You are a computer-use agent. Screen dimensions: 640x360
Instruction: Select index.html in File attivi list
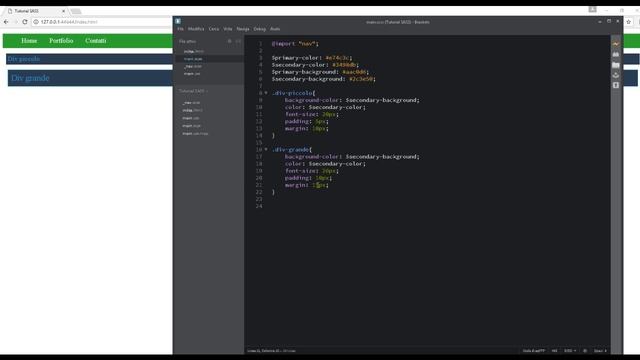click(x=193, y=51)
